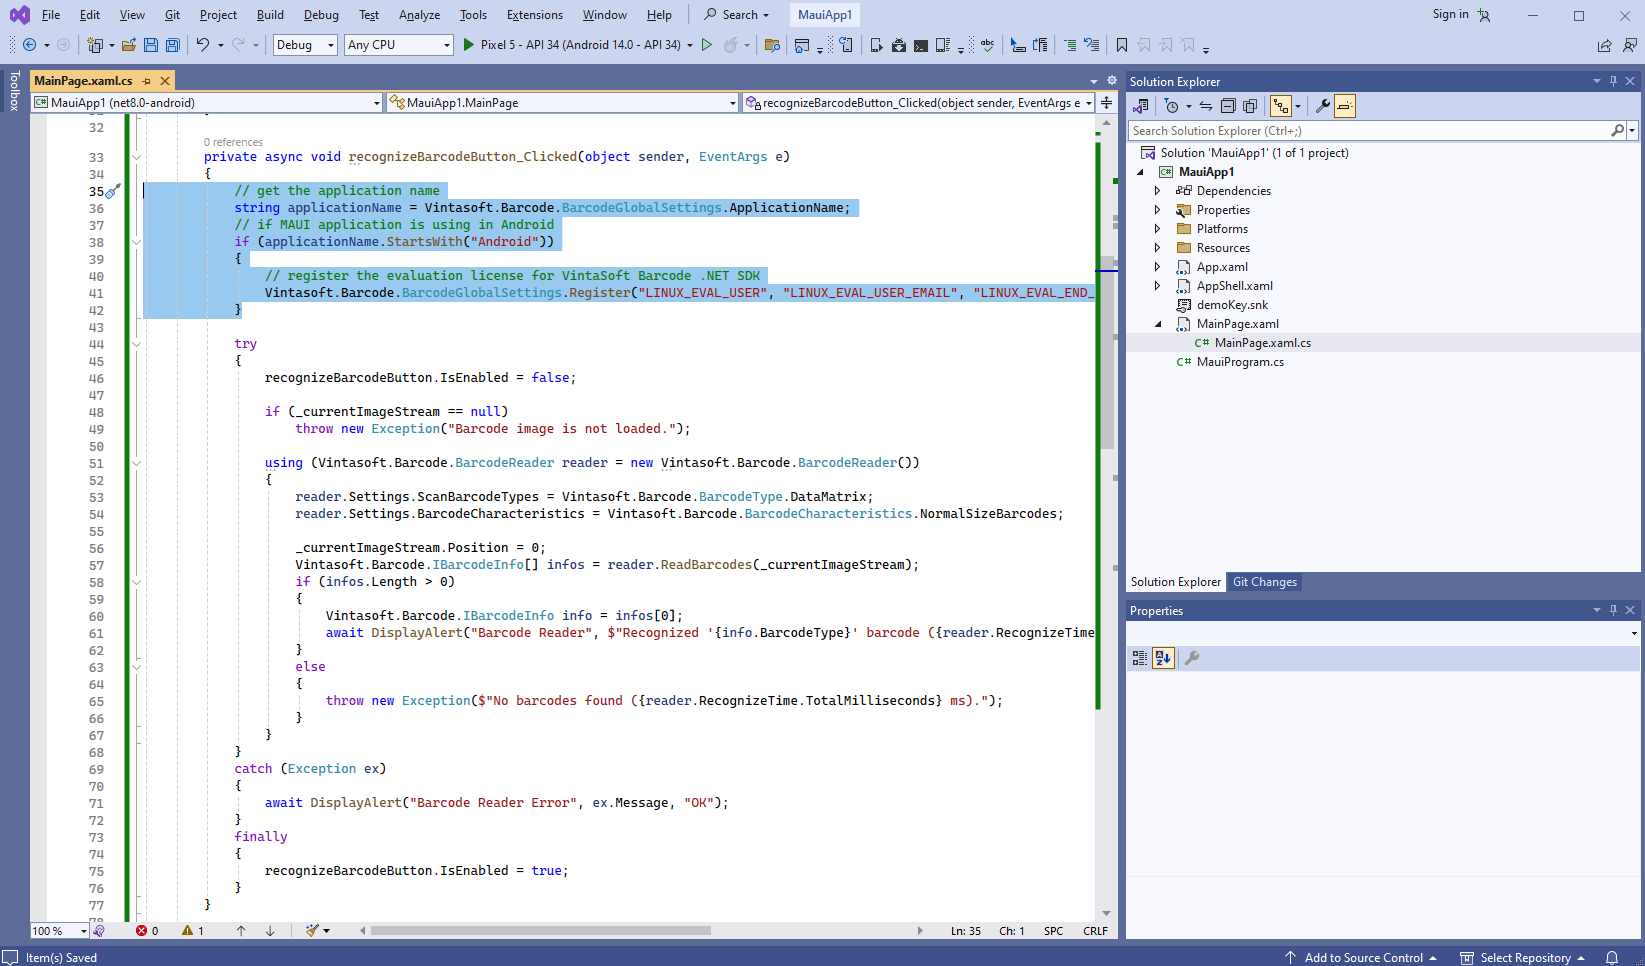Image resolution: width=1645 pixels, height=966 pixels.
Task: Navigate backward with the back arrow
Action: (x=29, y=45)
